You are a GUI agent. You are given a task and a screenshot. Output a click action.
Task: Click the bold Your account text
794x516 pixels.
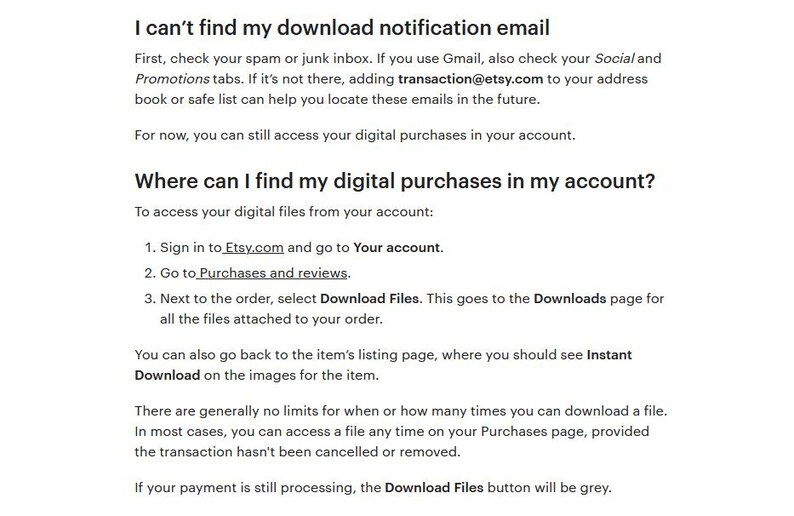click(396, 248)
